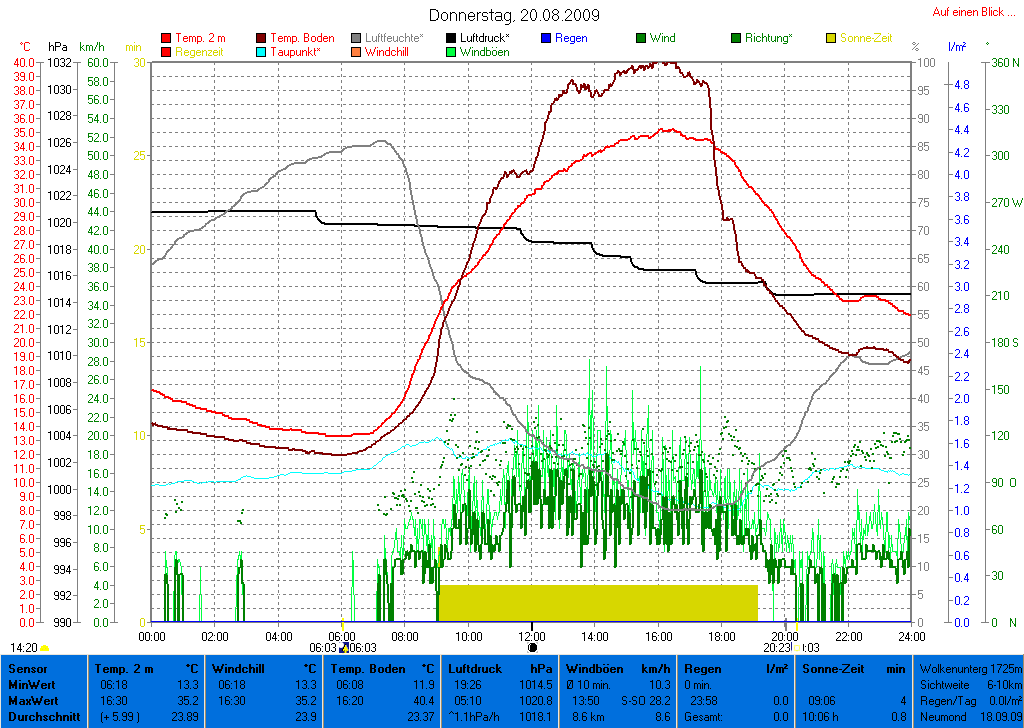The image size is (1024, 728).
Task: Click the blue Regen legend square
Action: click(x=546, y=38)
